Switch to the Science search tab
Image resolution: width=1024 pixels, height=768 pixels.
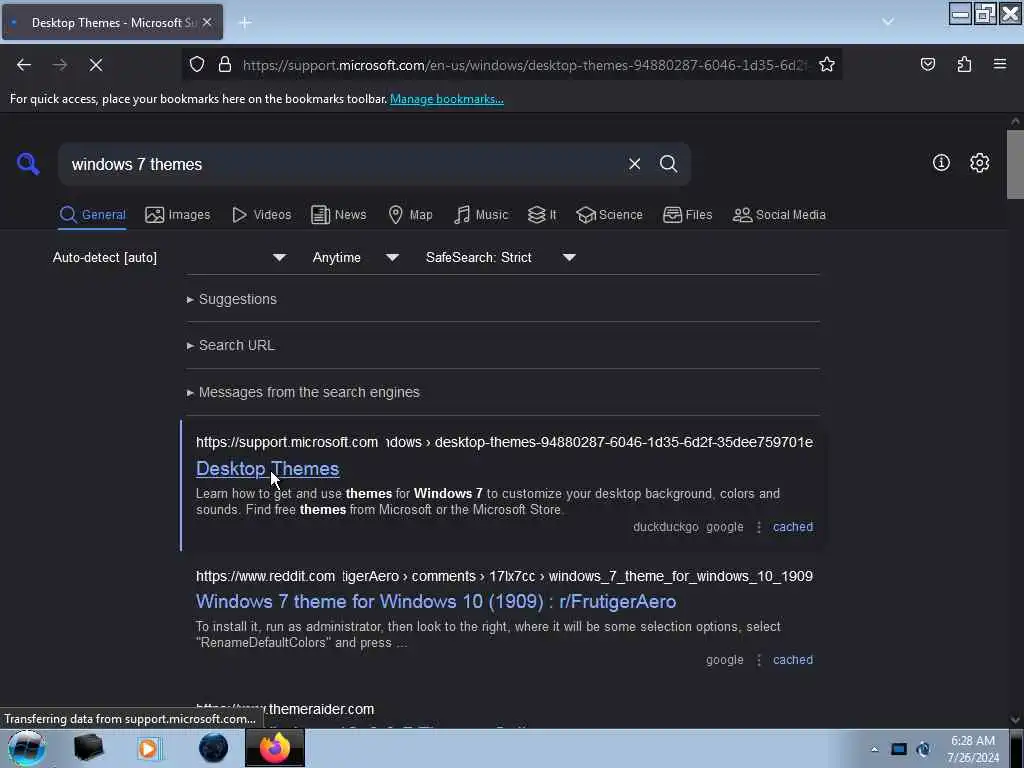click(610, 215)
